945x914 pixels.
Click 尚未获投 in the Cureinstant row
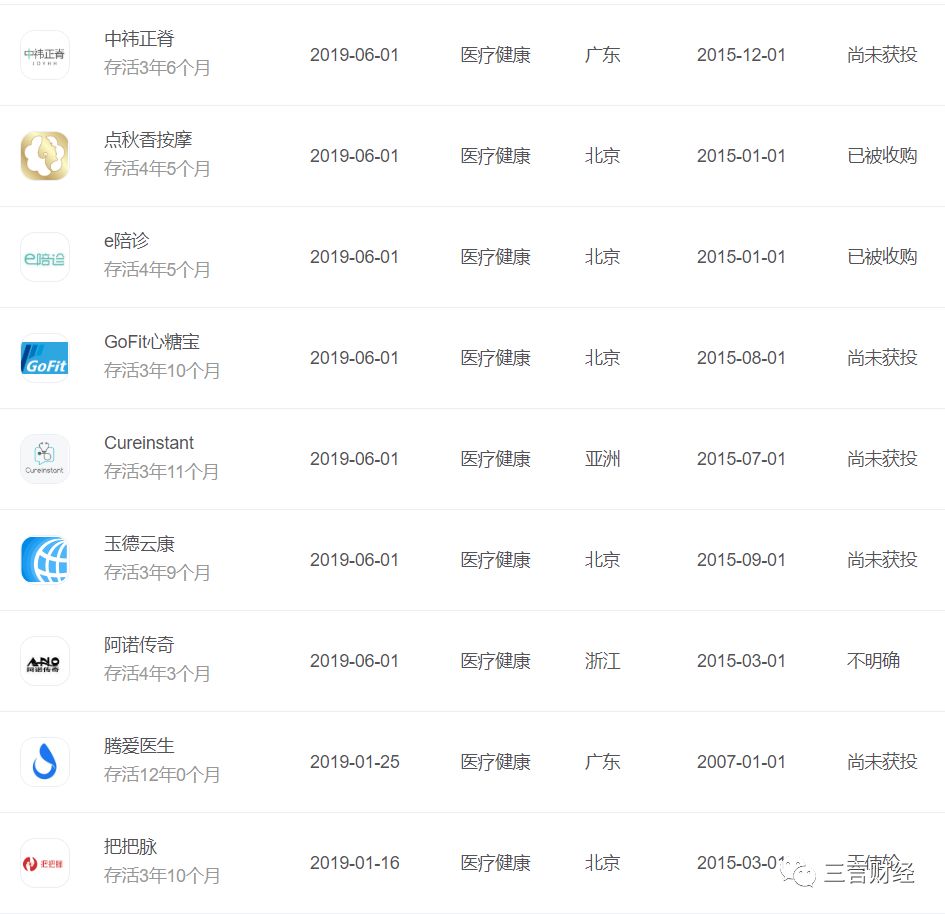click(x=882, y=459)
